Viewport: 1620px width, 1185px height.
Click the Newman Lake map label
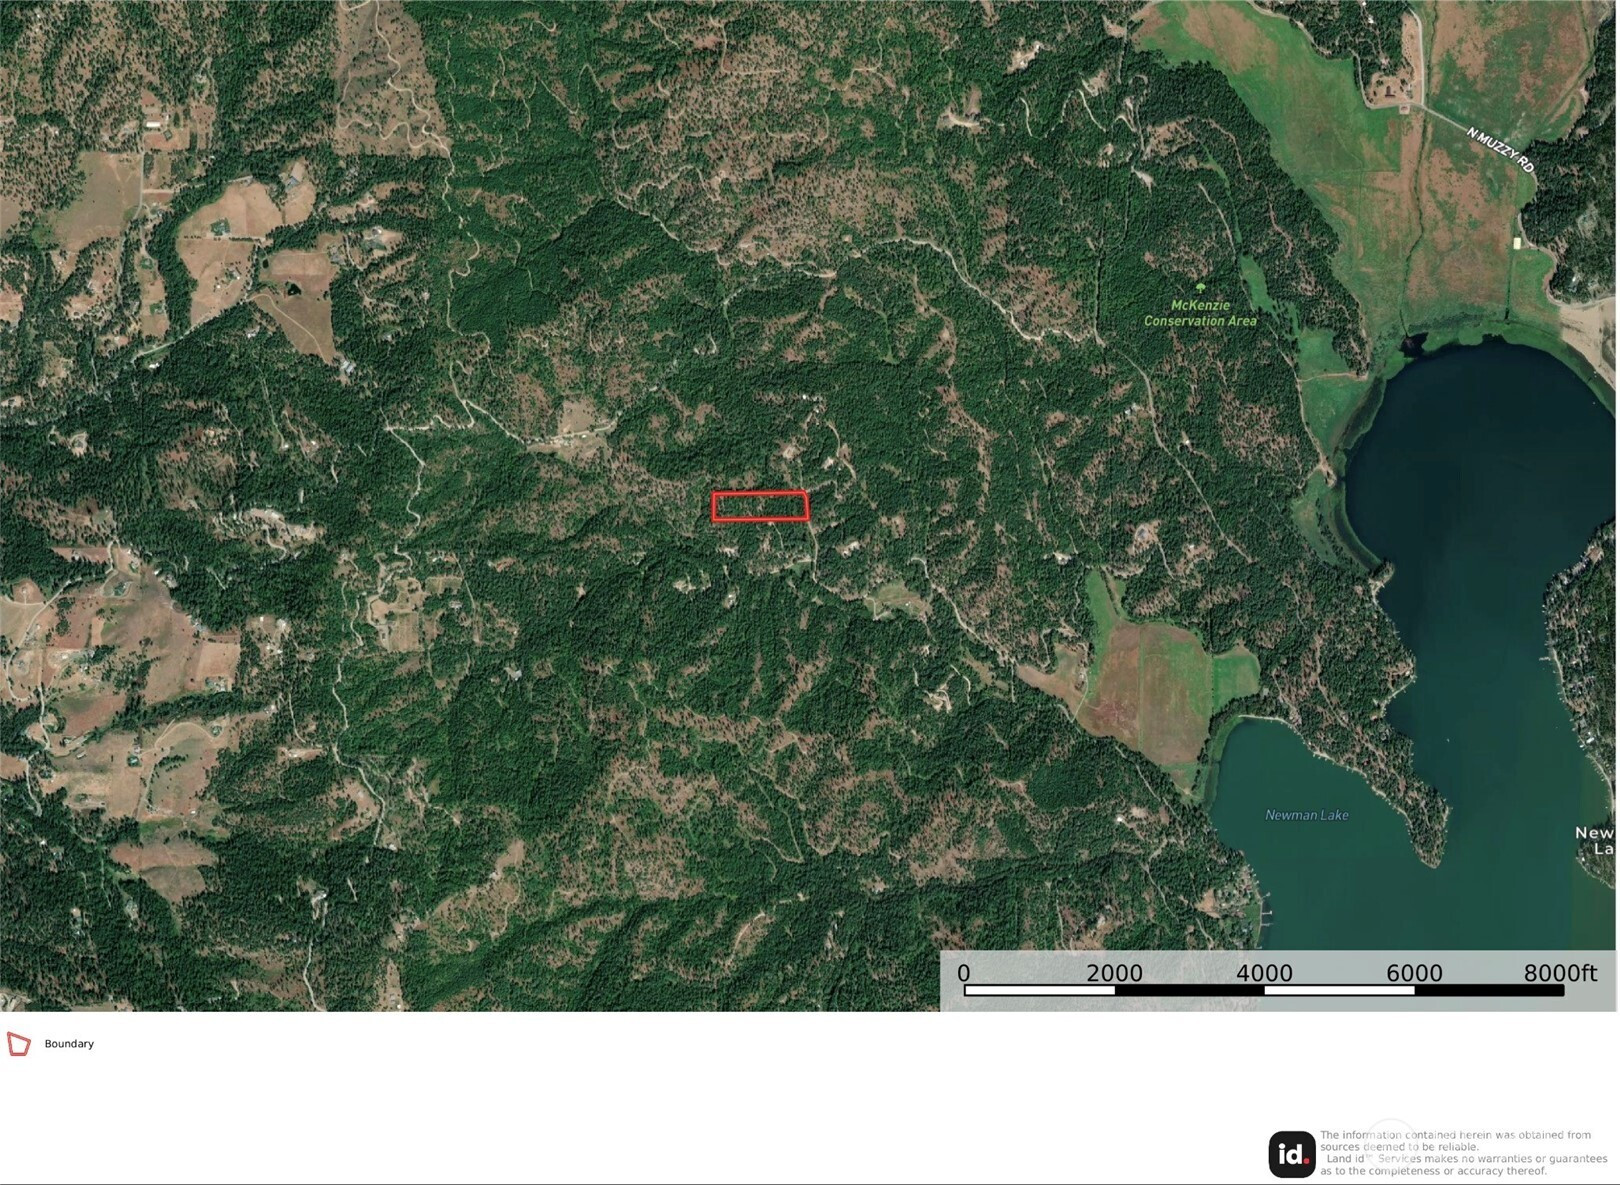click(1306, 815)
